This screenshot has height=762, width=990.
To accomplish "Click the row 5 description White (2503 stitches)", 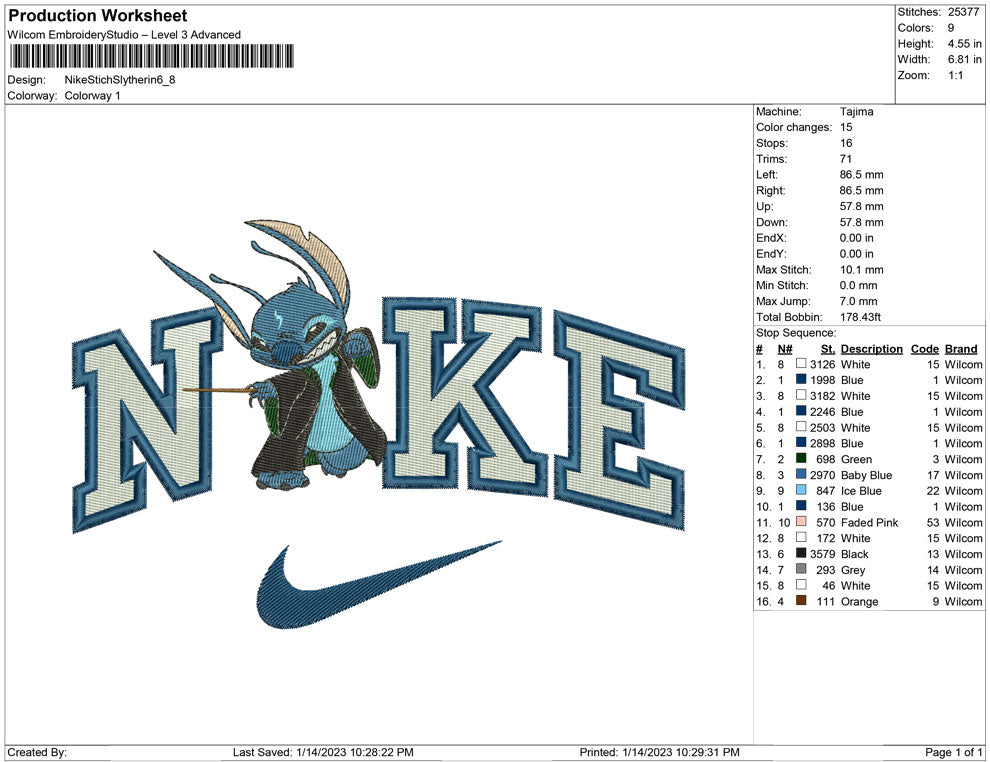I will point(856,427).
